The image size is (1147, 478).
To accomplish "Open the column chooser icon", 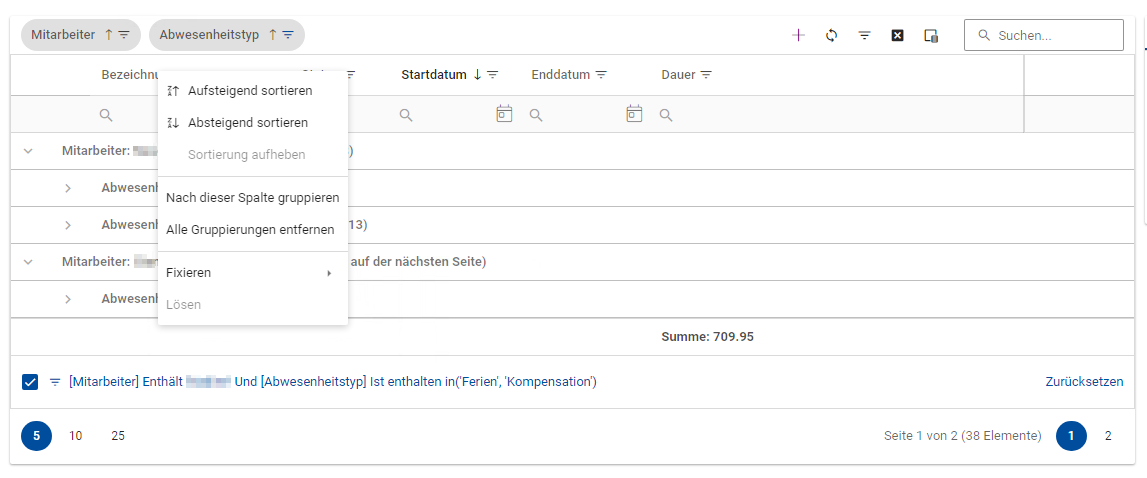I will pyautogui.click(x=930, y=35).
